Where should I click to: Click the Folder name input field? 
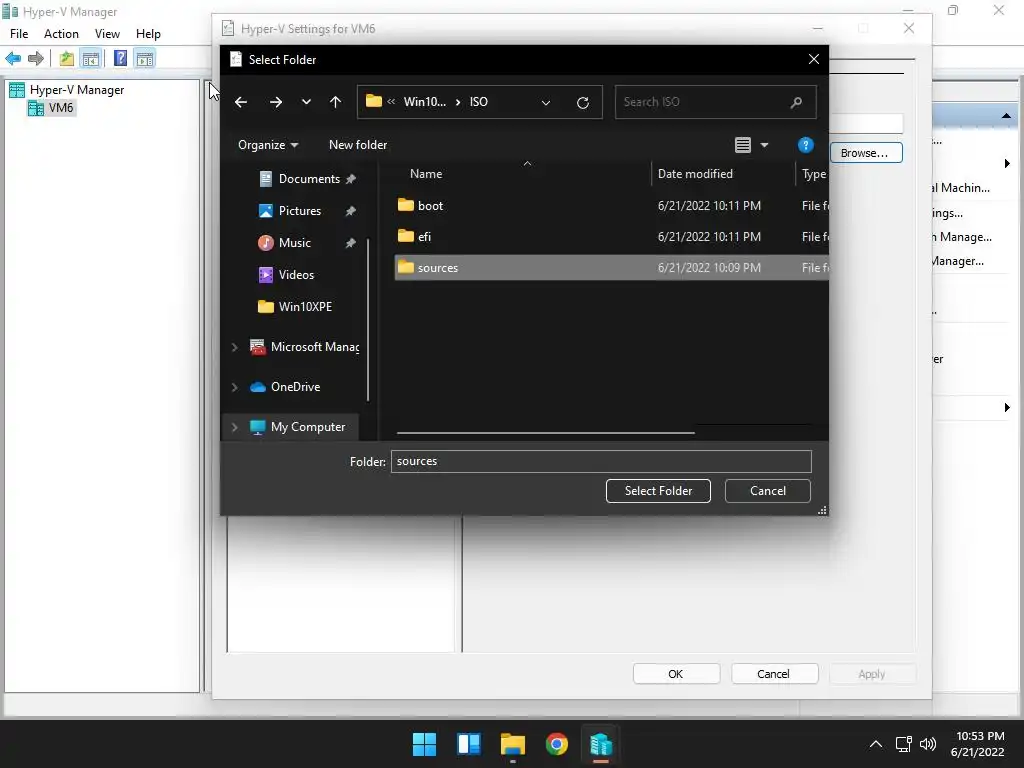601,461
